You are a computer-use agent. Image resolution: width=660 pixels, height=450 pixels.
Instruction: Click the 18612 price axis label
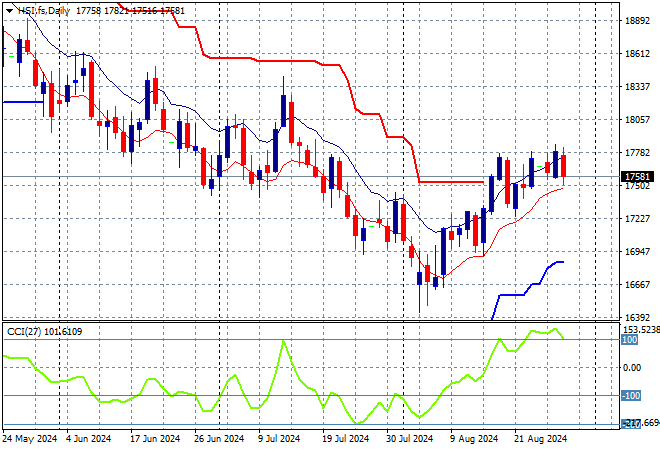tap(637, 53)
